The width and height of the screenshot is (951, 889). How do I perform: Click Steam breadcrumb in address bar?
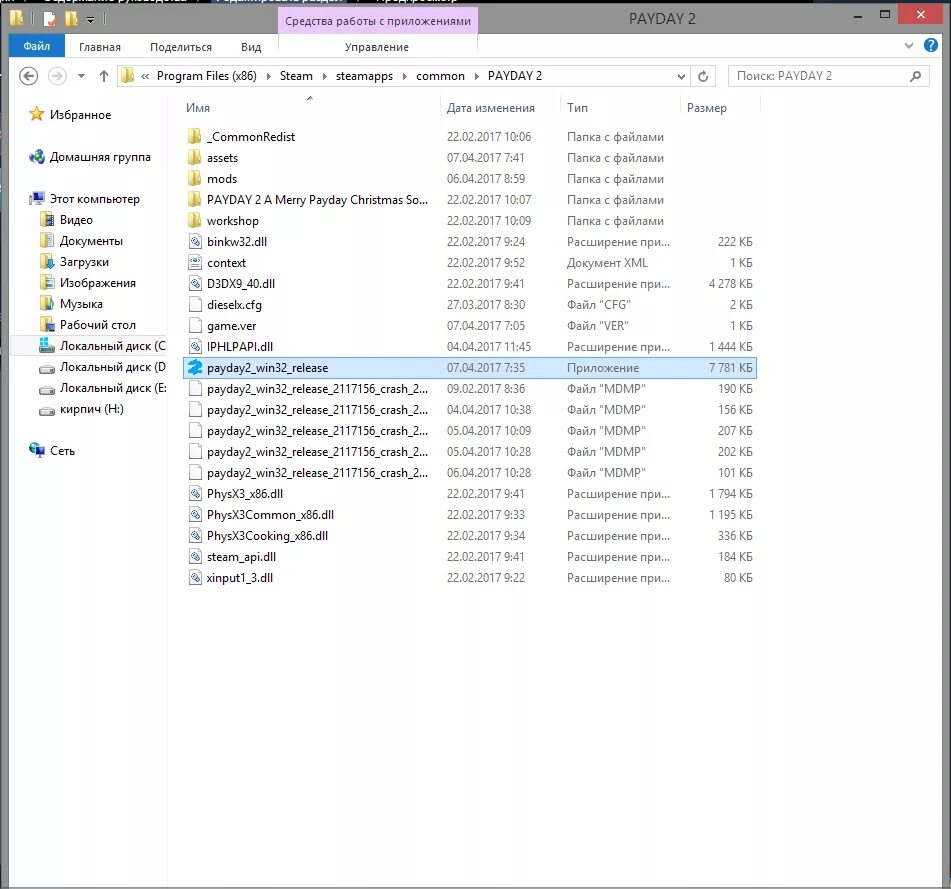pos(296,76)
